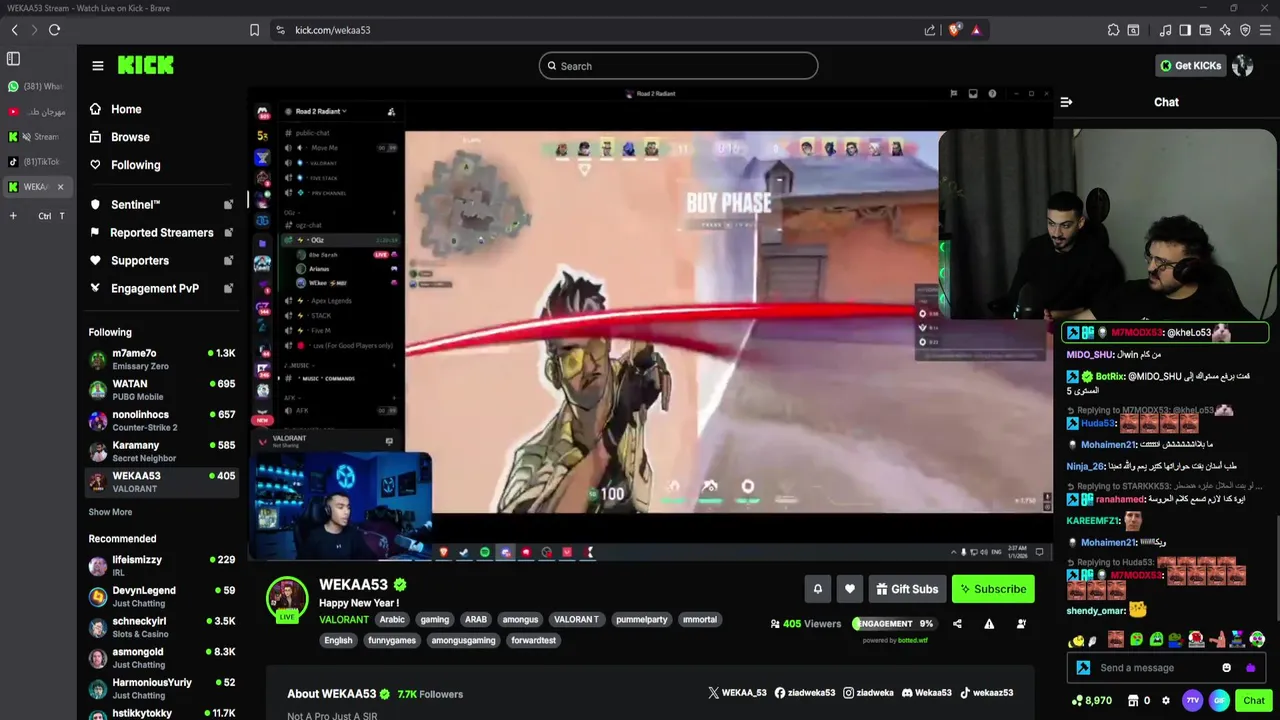Viewport: 1280px width, 720px height.
Task: Click the KICK logo
Action: tap(146, 66)
